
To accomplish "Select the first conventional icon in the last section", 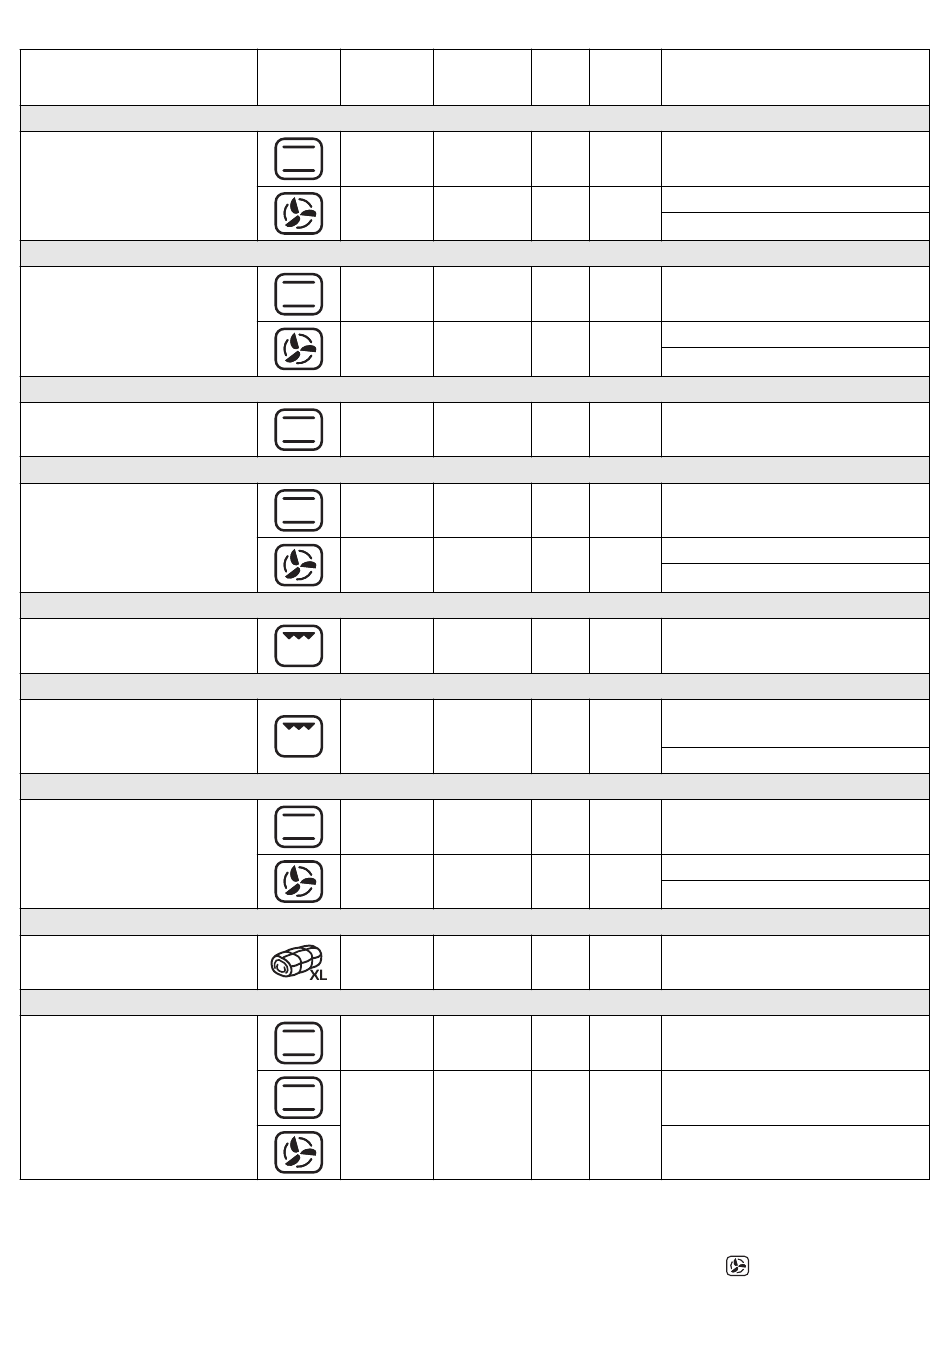I will (x=299, y=1043).
